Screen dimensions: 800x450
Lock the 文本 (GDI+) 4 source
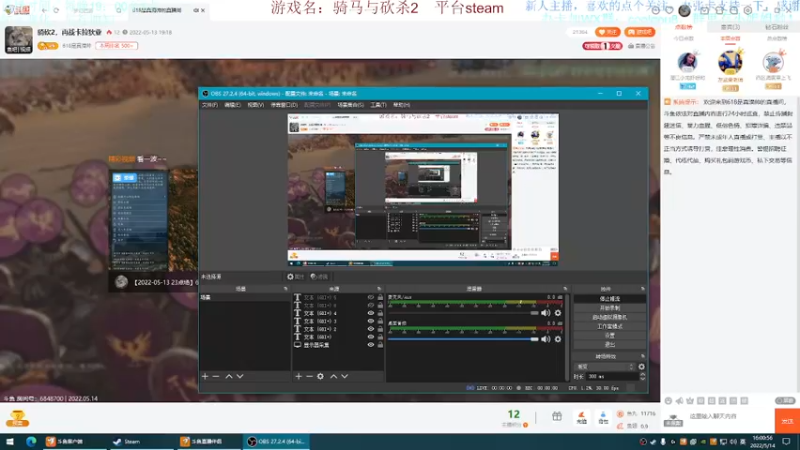[380, 313]
